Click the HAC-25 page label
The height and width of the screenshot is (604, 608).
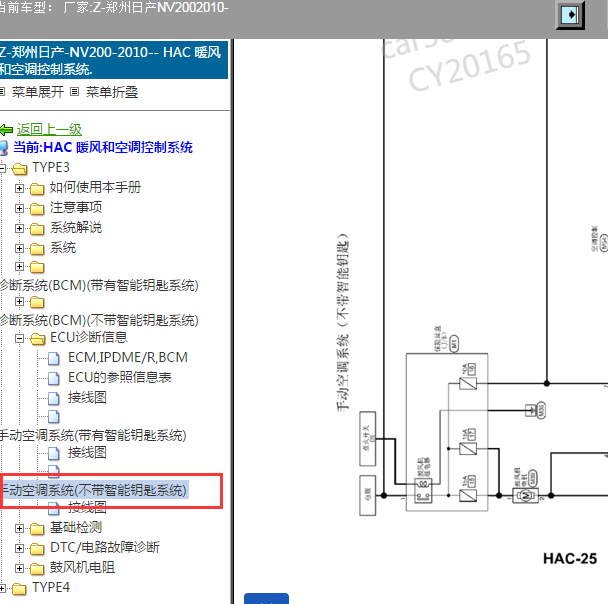570,559
